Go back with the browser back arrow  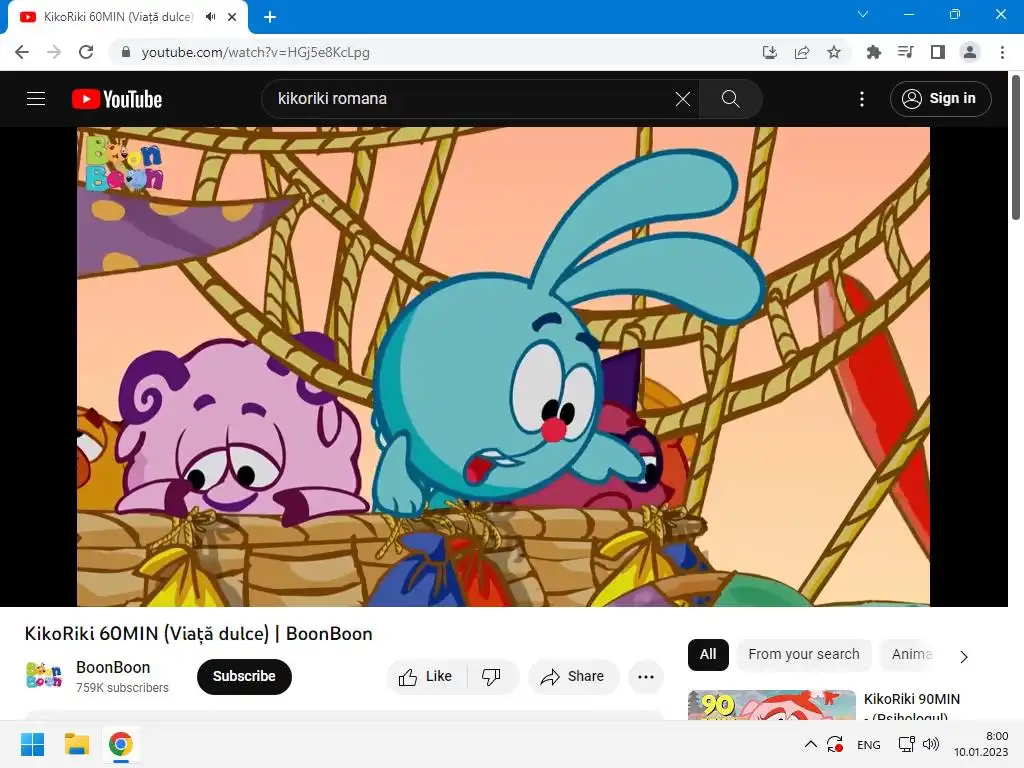click(22, 52)
